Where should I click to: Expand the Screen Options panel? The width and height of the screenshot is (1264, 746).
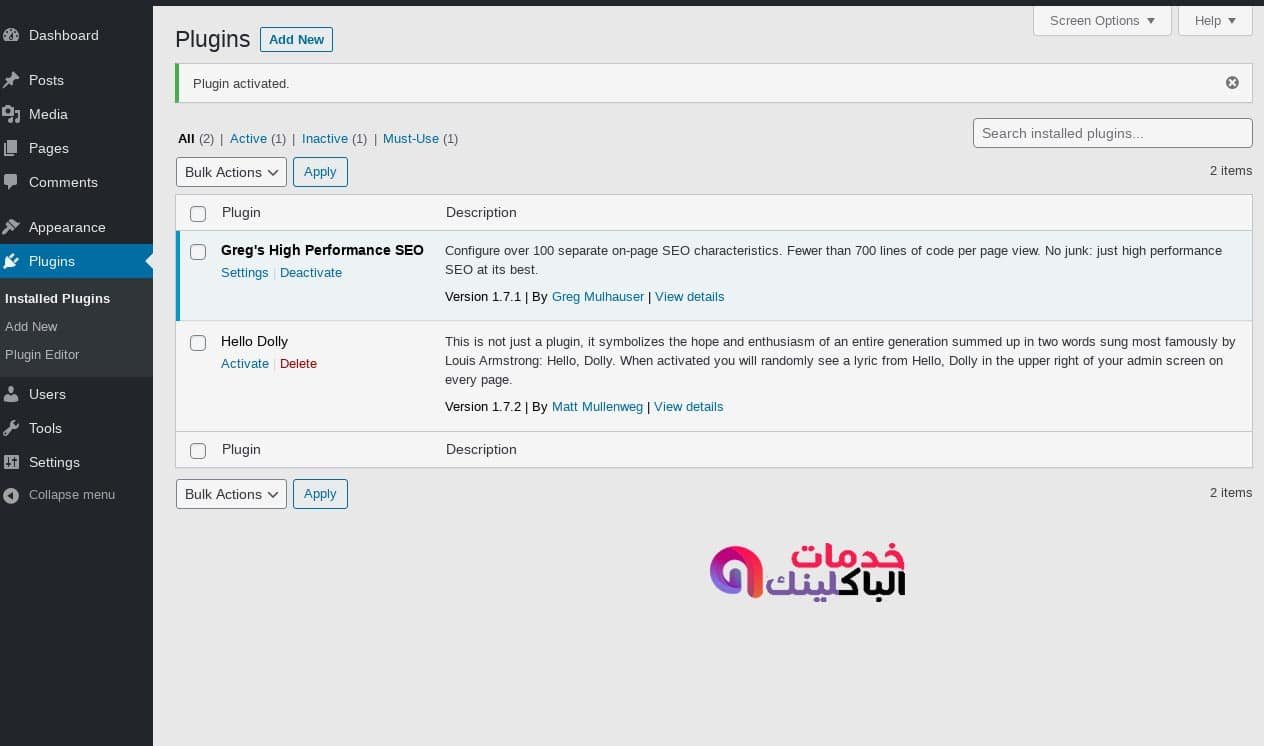[1102, 20]
